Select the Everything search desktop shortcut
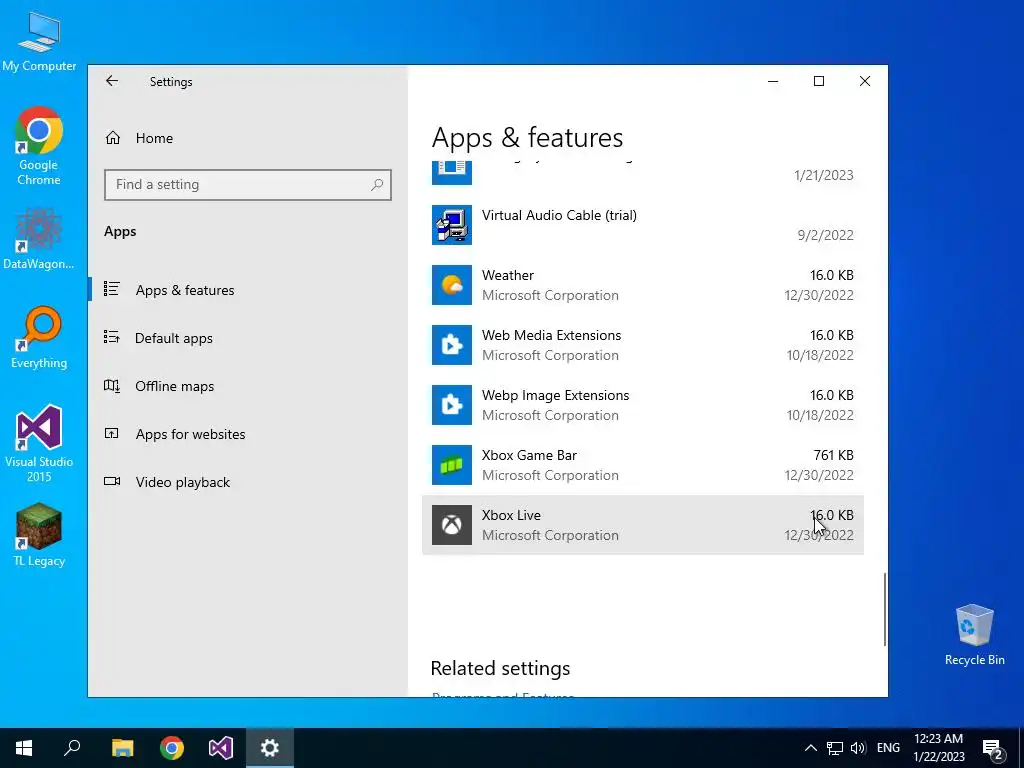The width and height of the screenshot is (1024, 768). click(x=39, y=338)
